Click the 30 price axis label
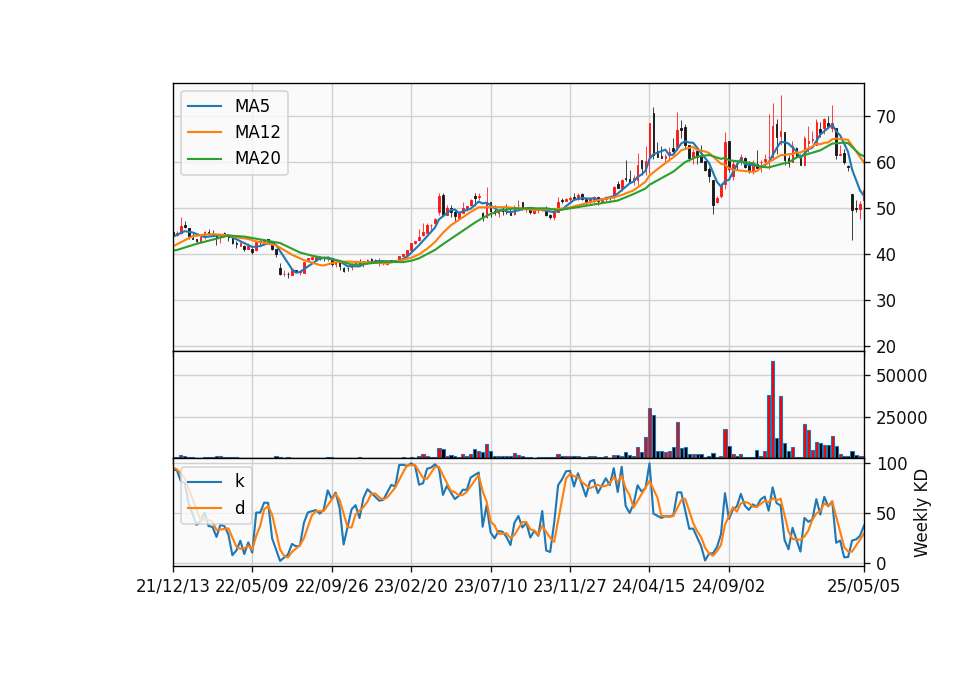 pos(885,301)
